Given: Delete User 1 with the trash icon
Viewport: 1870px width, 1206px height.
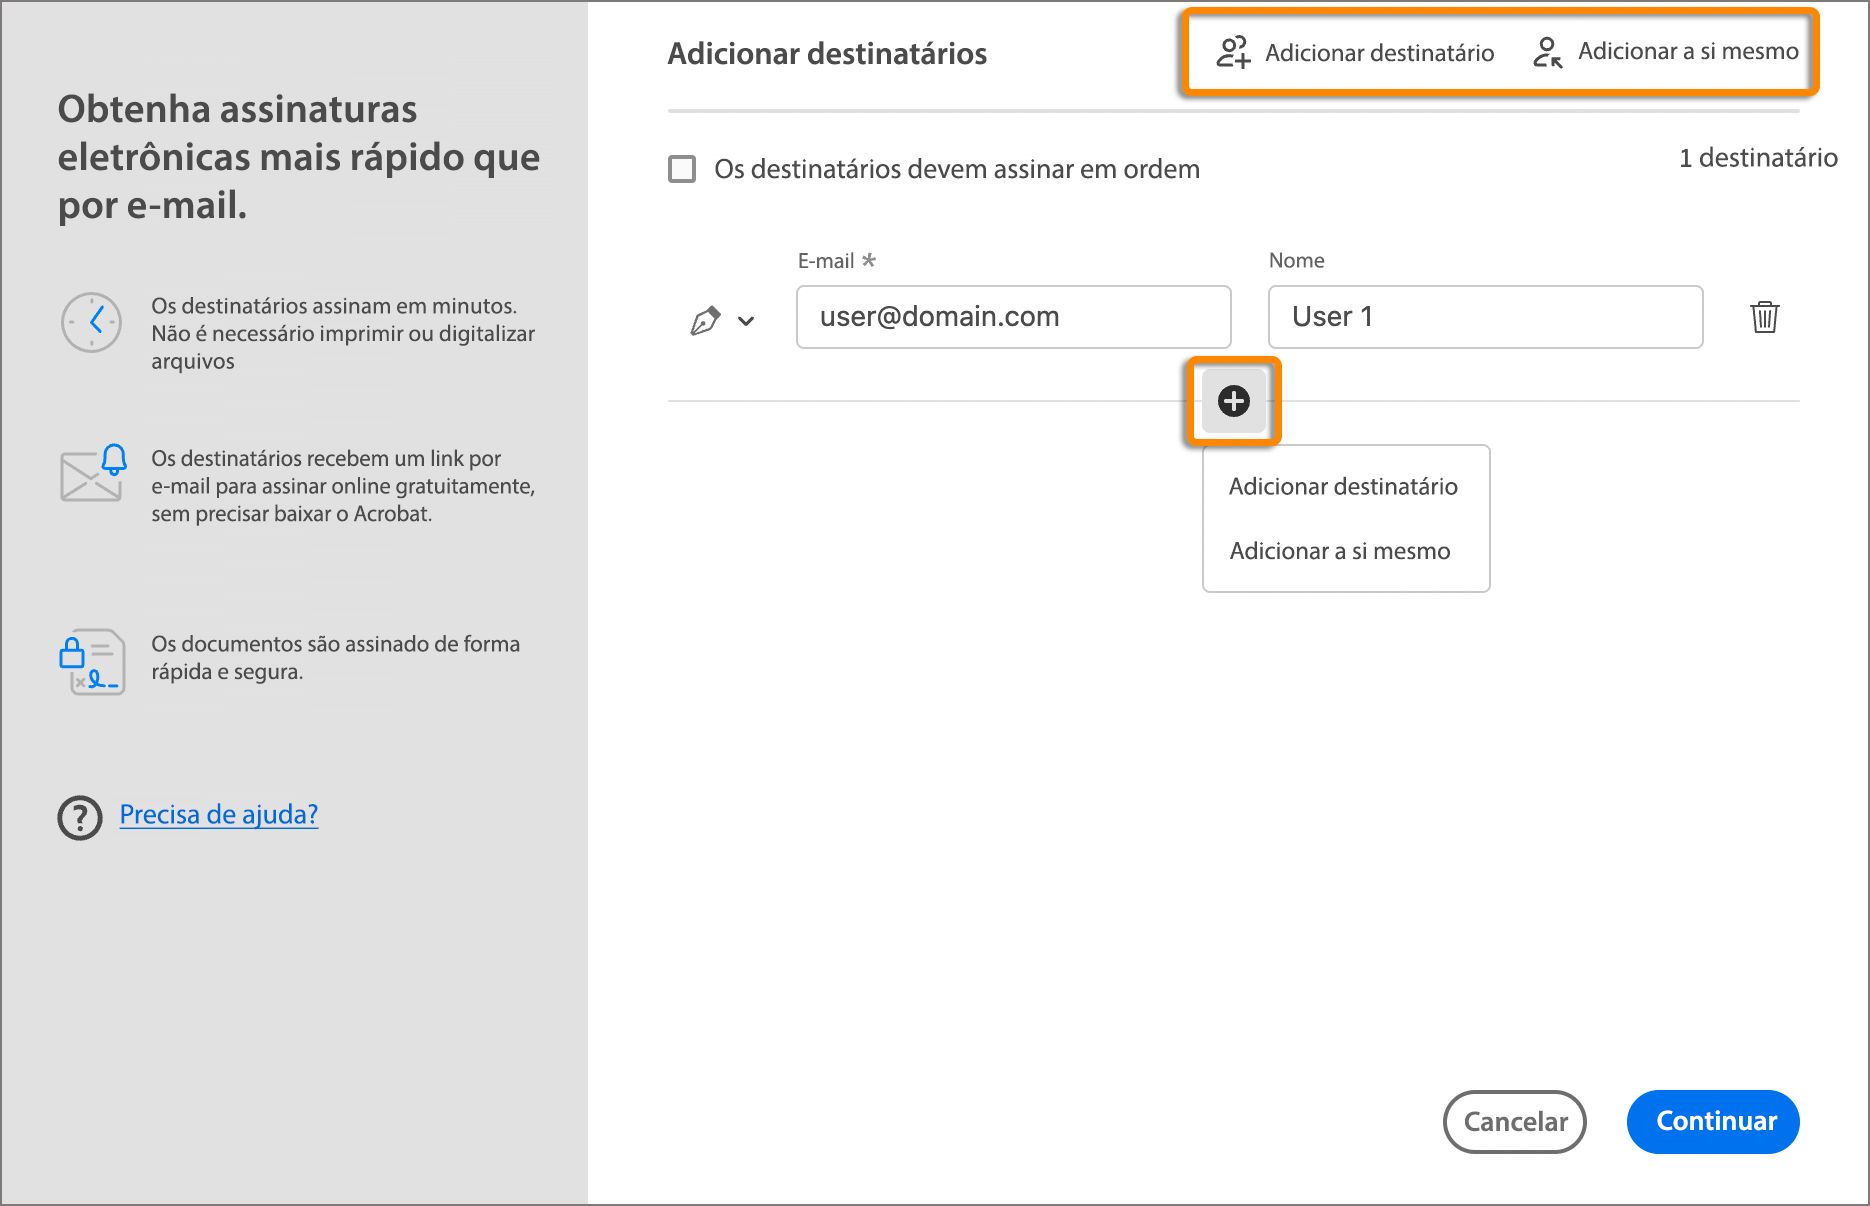Looking at the screenshot, I should tap(1765, 317).
